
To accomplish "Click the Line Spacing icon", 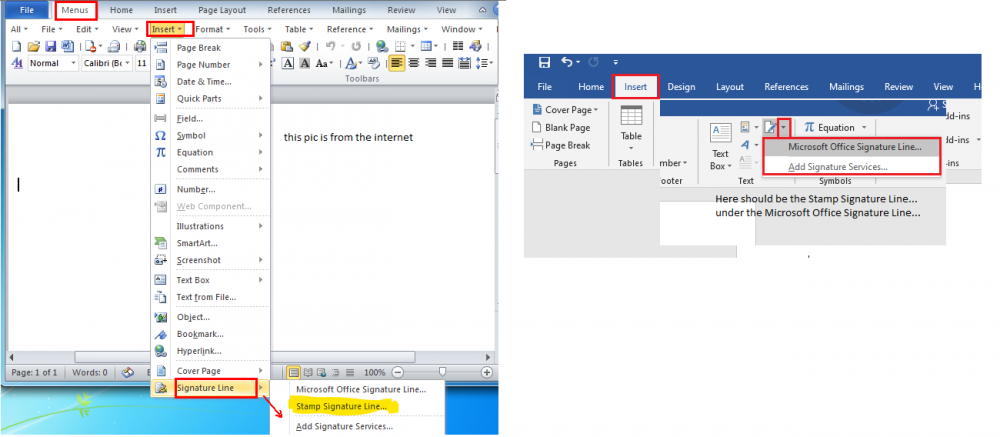I will click(482, 63).
